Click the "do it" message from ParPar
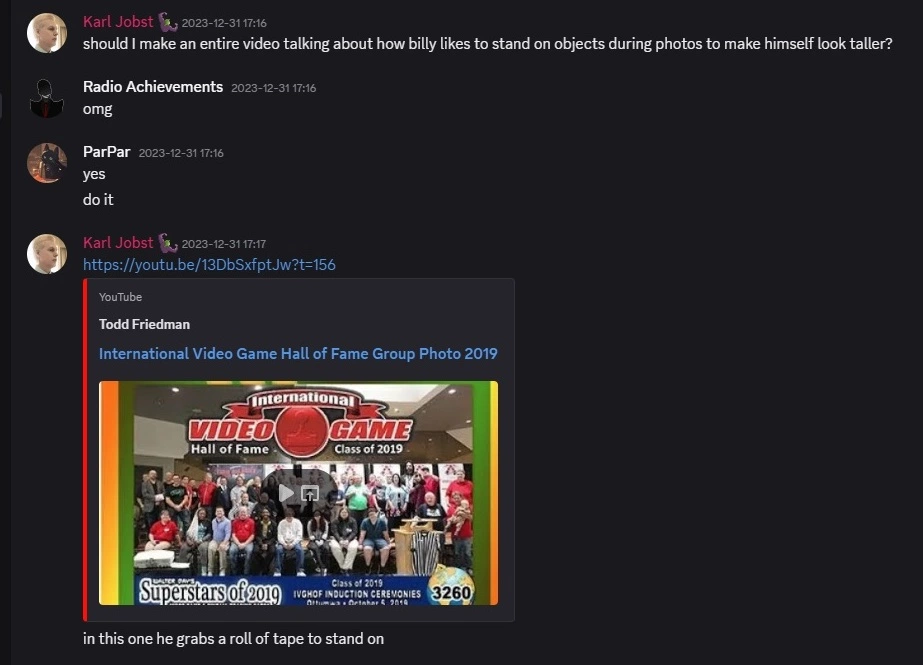This screenshot has width=923, height=665. tap(98, 200)
